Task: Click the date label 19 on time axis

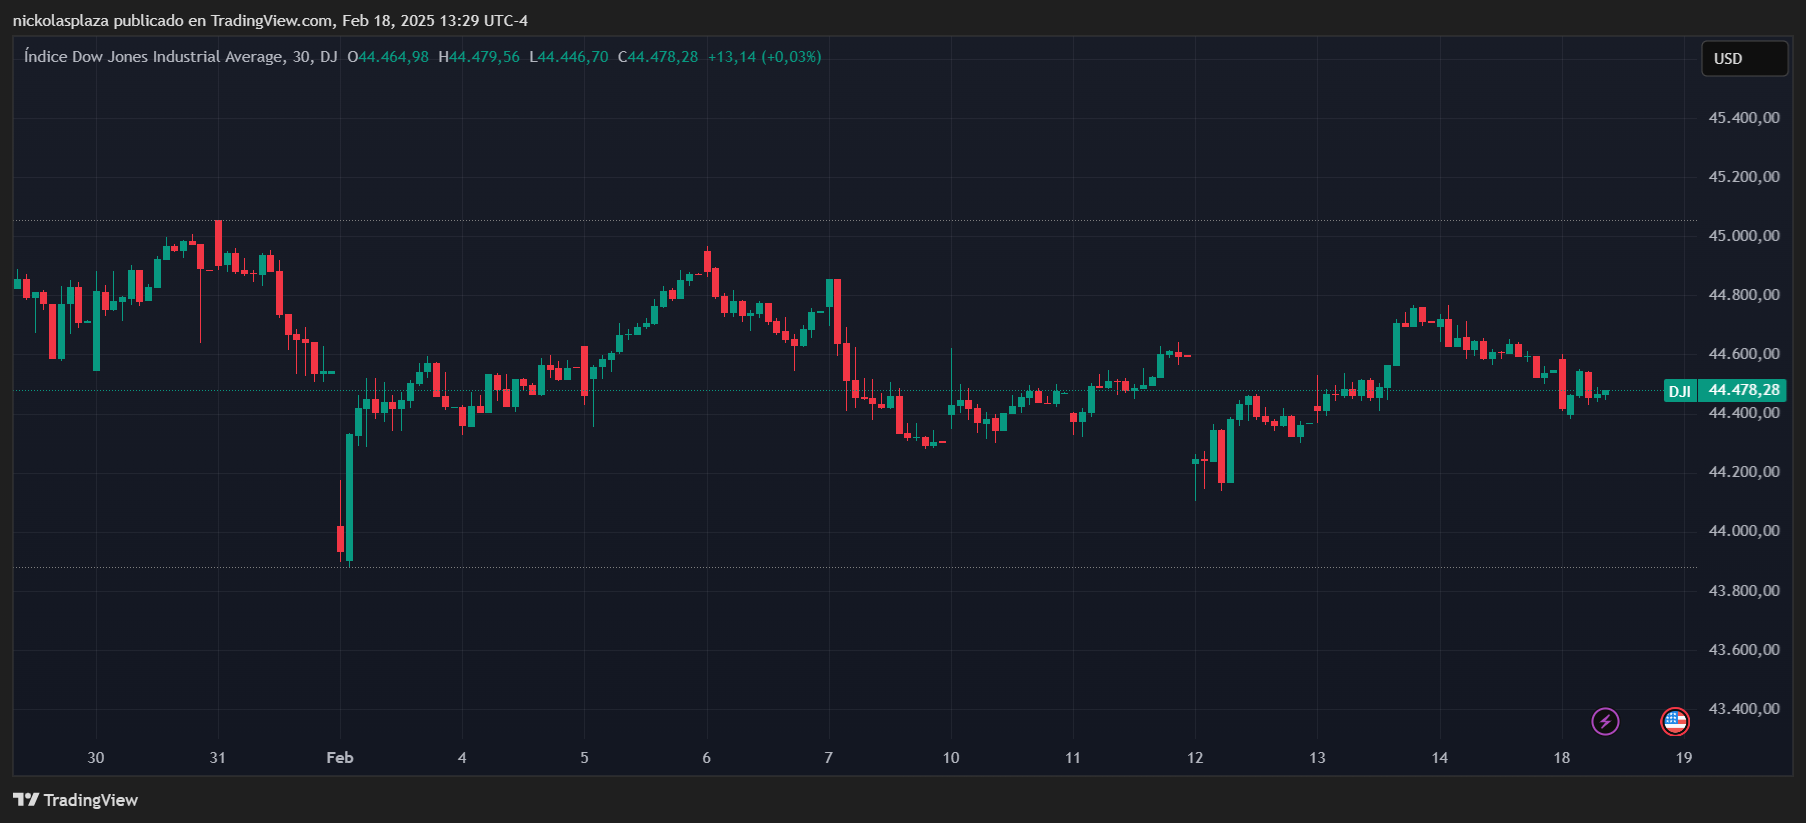Action: coord(1684,758)
